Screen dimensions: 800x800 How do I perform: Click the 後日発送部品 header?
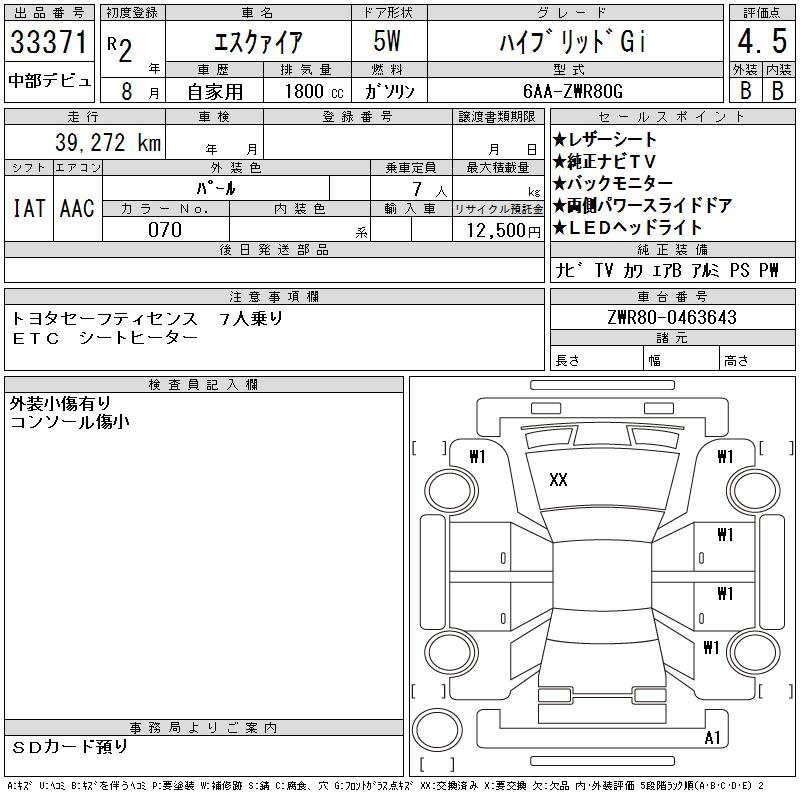point(274,249)
